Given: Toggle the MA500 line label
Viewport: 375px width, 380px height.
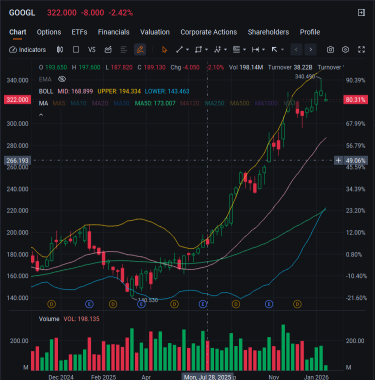Looking at the screenshot, I should pos(240,103).
